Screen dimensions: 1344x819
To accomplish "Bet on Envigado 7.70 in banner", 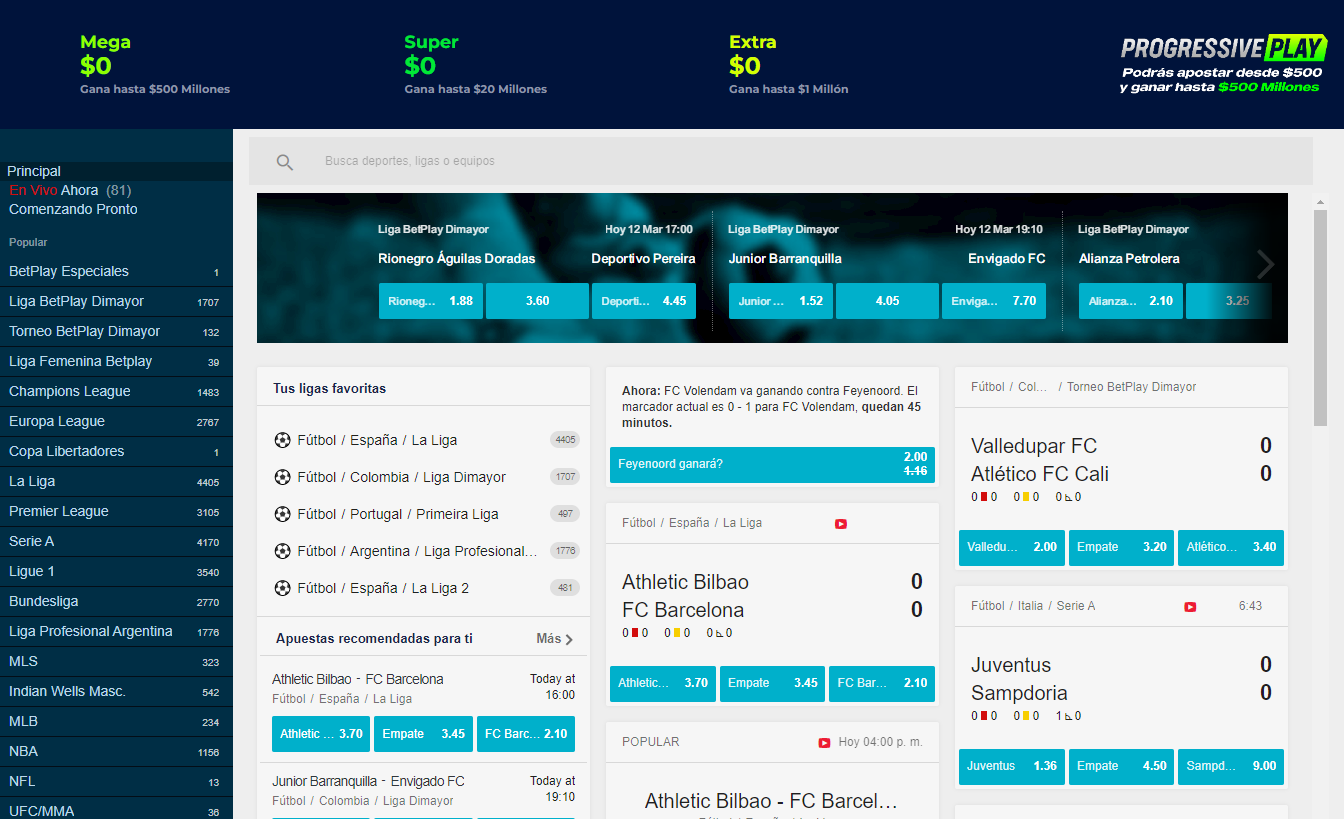I will (994, 301).
